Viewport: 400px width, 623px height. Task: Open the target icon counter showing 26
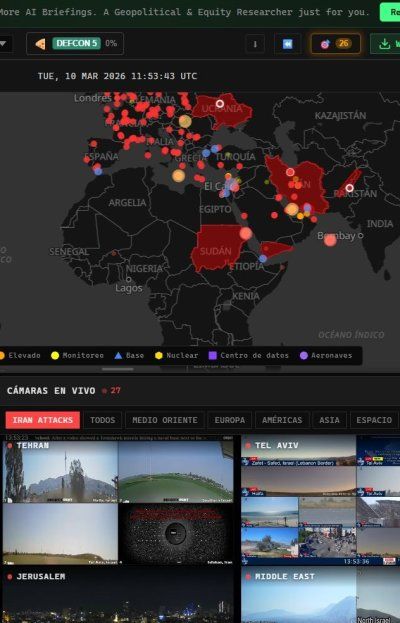point(336,44)
